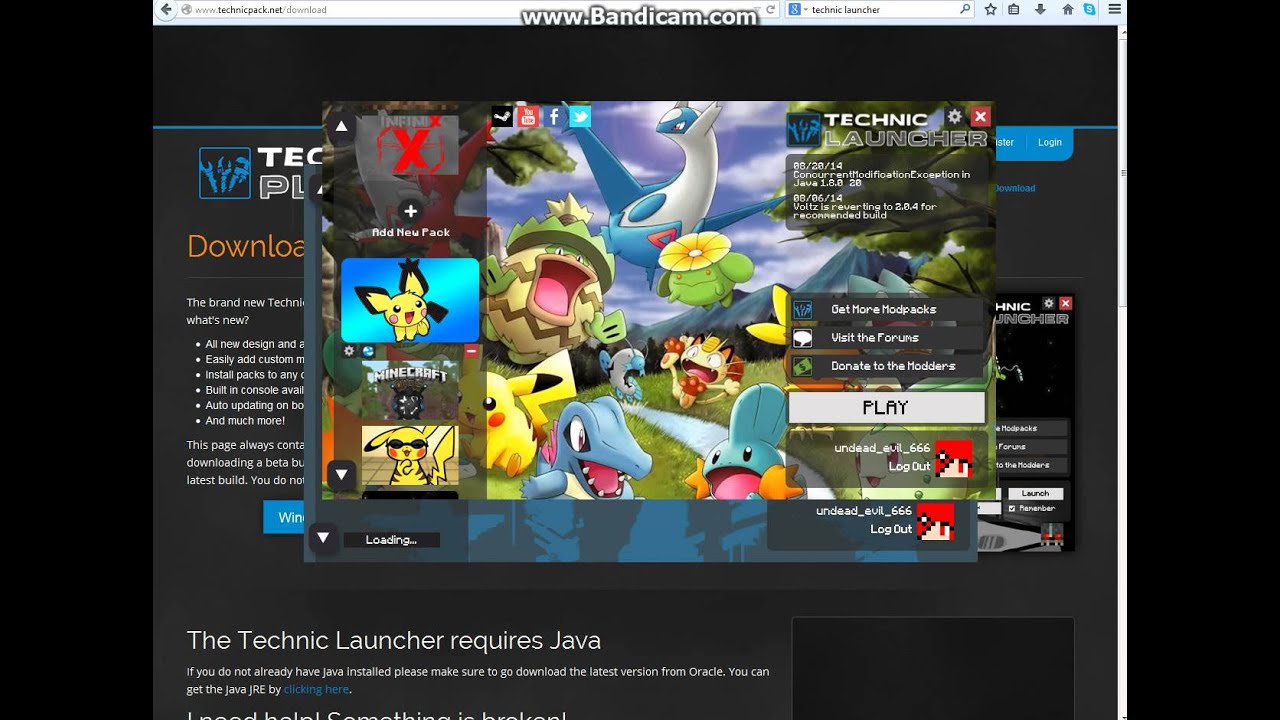Click the Technic icon beside Get More Modpacks
The image size is (1280, 720).
coord(803,309)
